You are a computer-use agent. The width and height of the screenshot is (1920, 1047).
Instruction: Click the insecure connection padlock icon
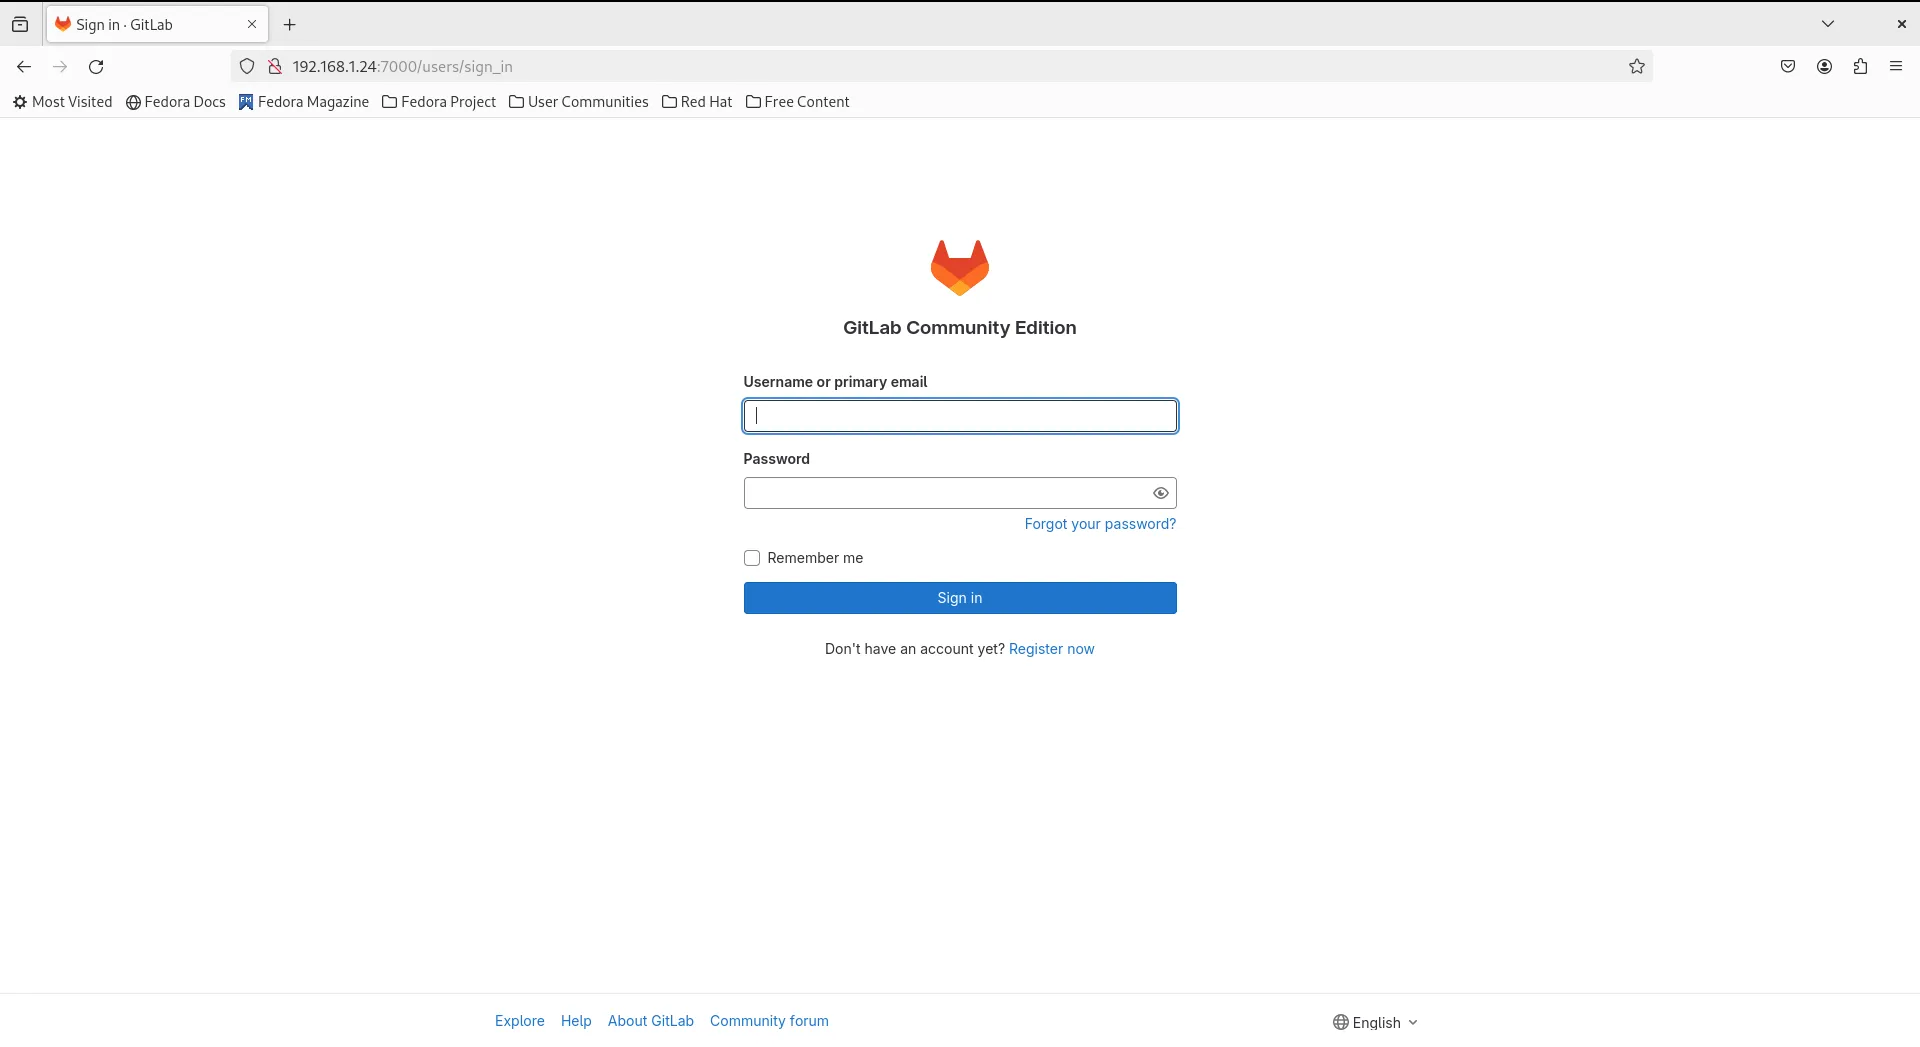(x=274, y=67)
